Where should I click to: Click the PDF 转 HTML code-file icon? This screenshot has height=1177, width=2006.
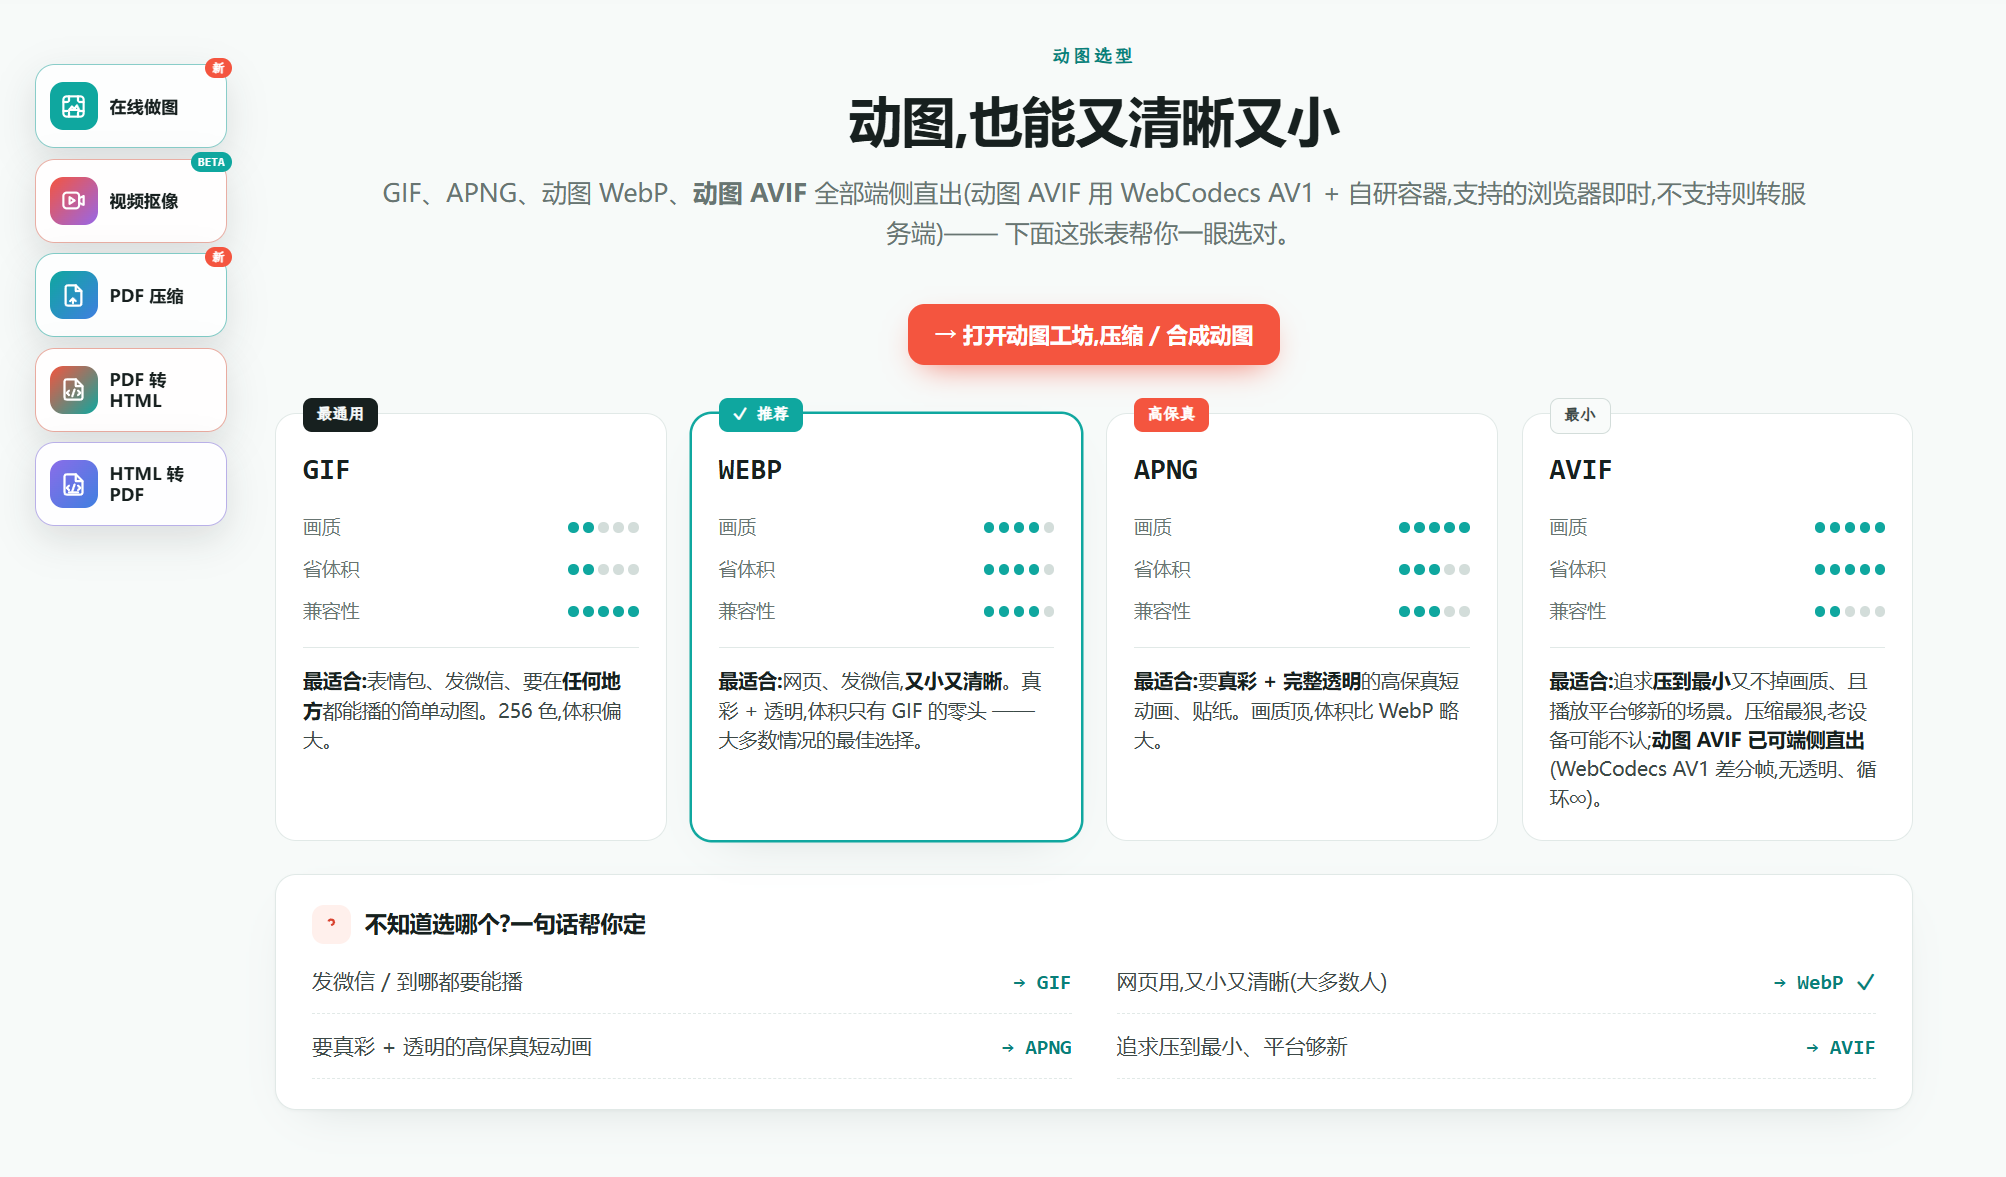(74, 390)
